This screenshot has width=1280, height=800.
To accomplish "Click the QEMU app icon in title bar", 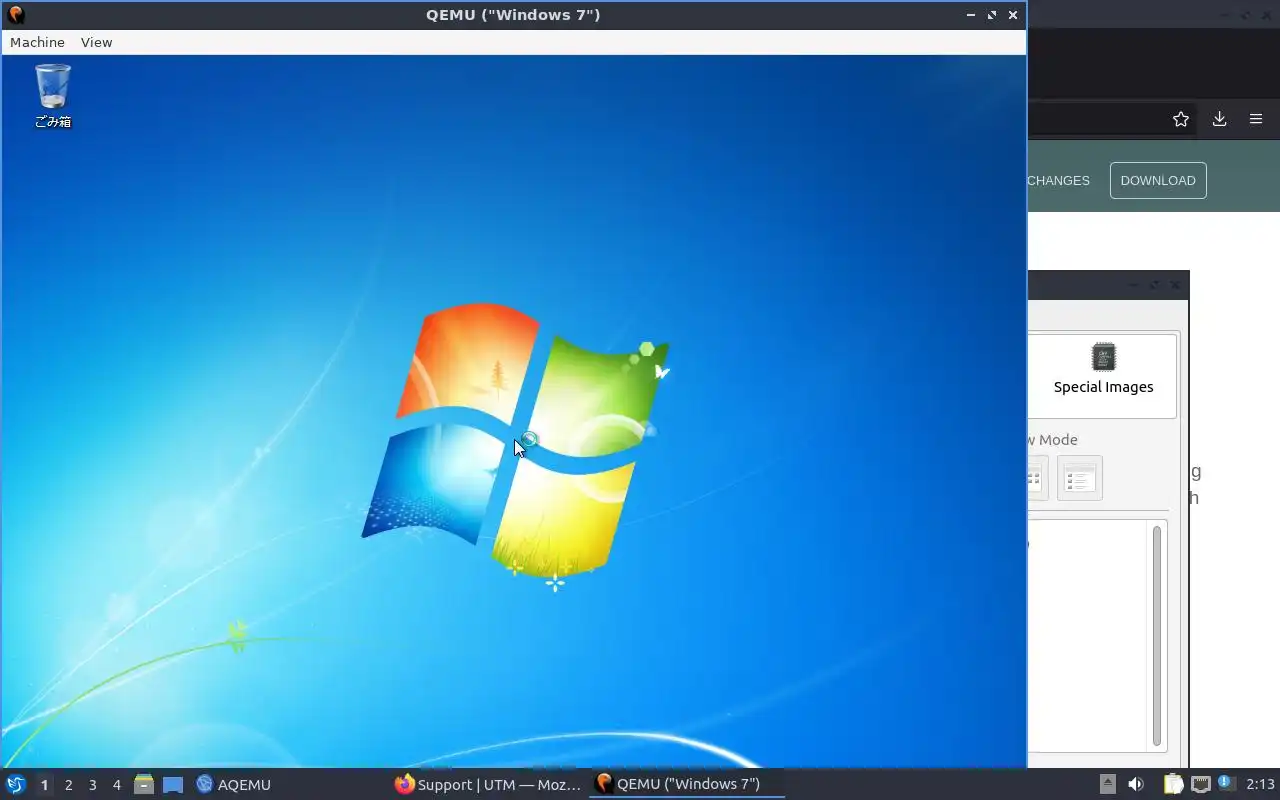I will 16,15.
